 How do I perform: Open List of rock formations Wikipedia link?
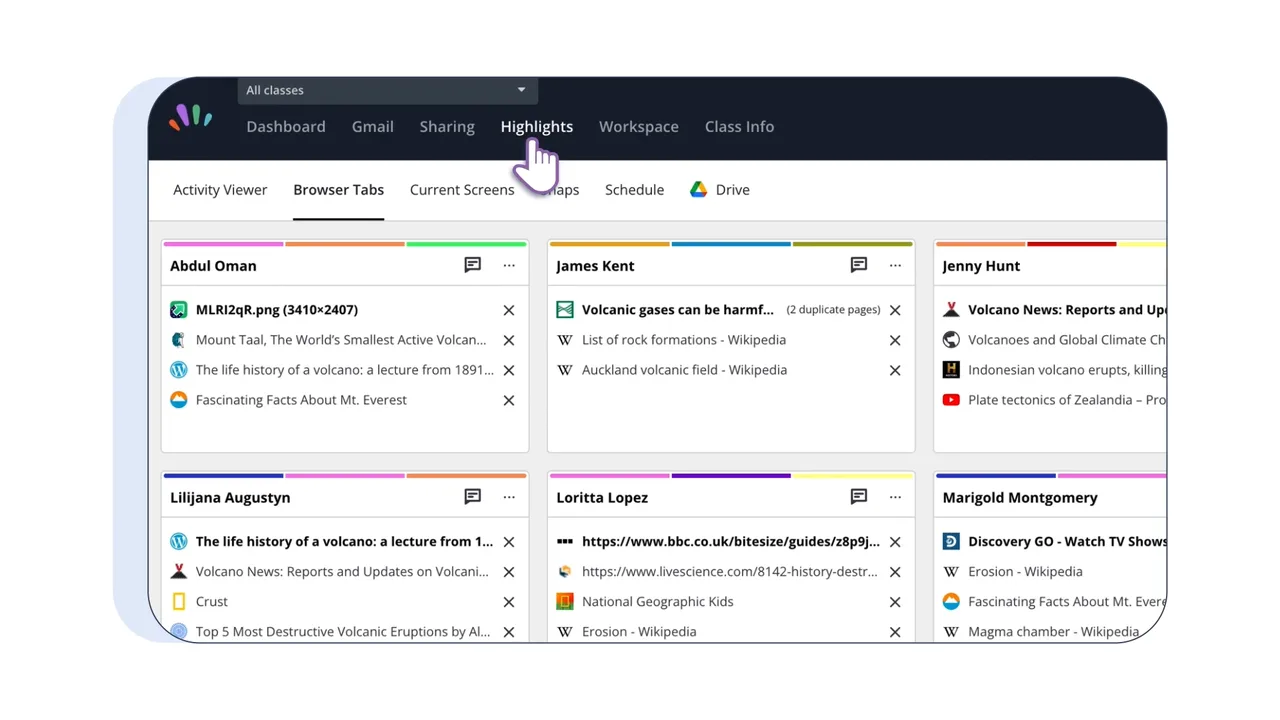click(x=684, y=340)
